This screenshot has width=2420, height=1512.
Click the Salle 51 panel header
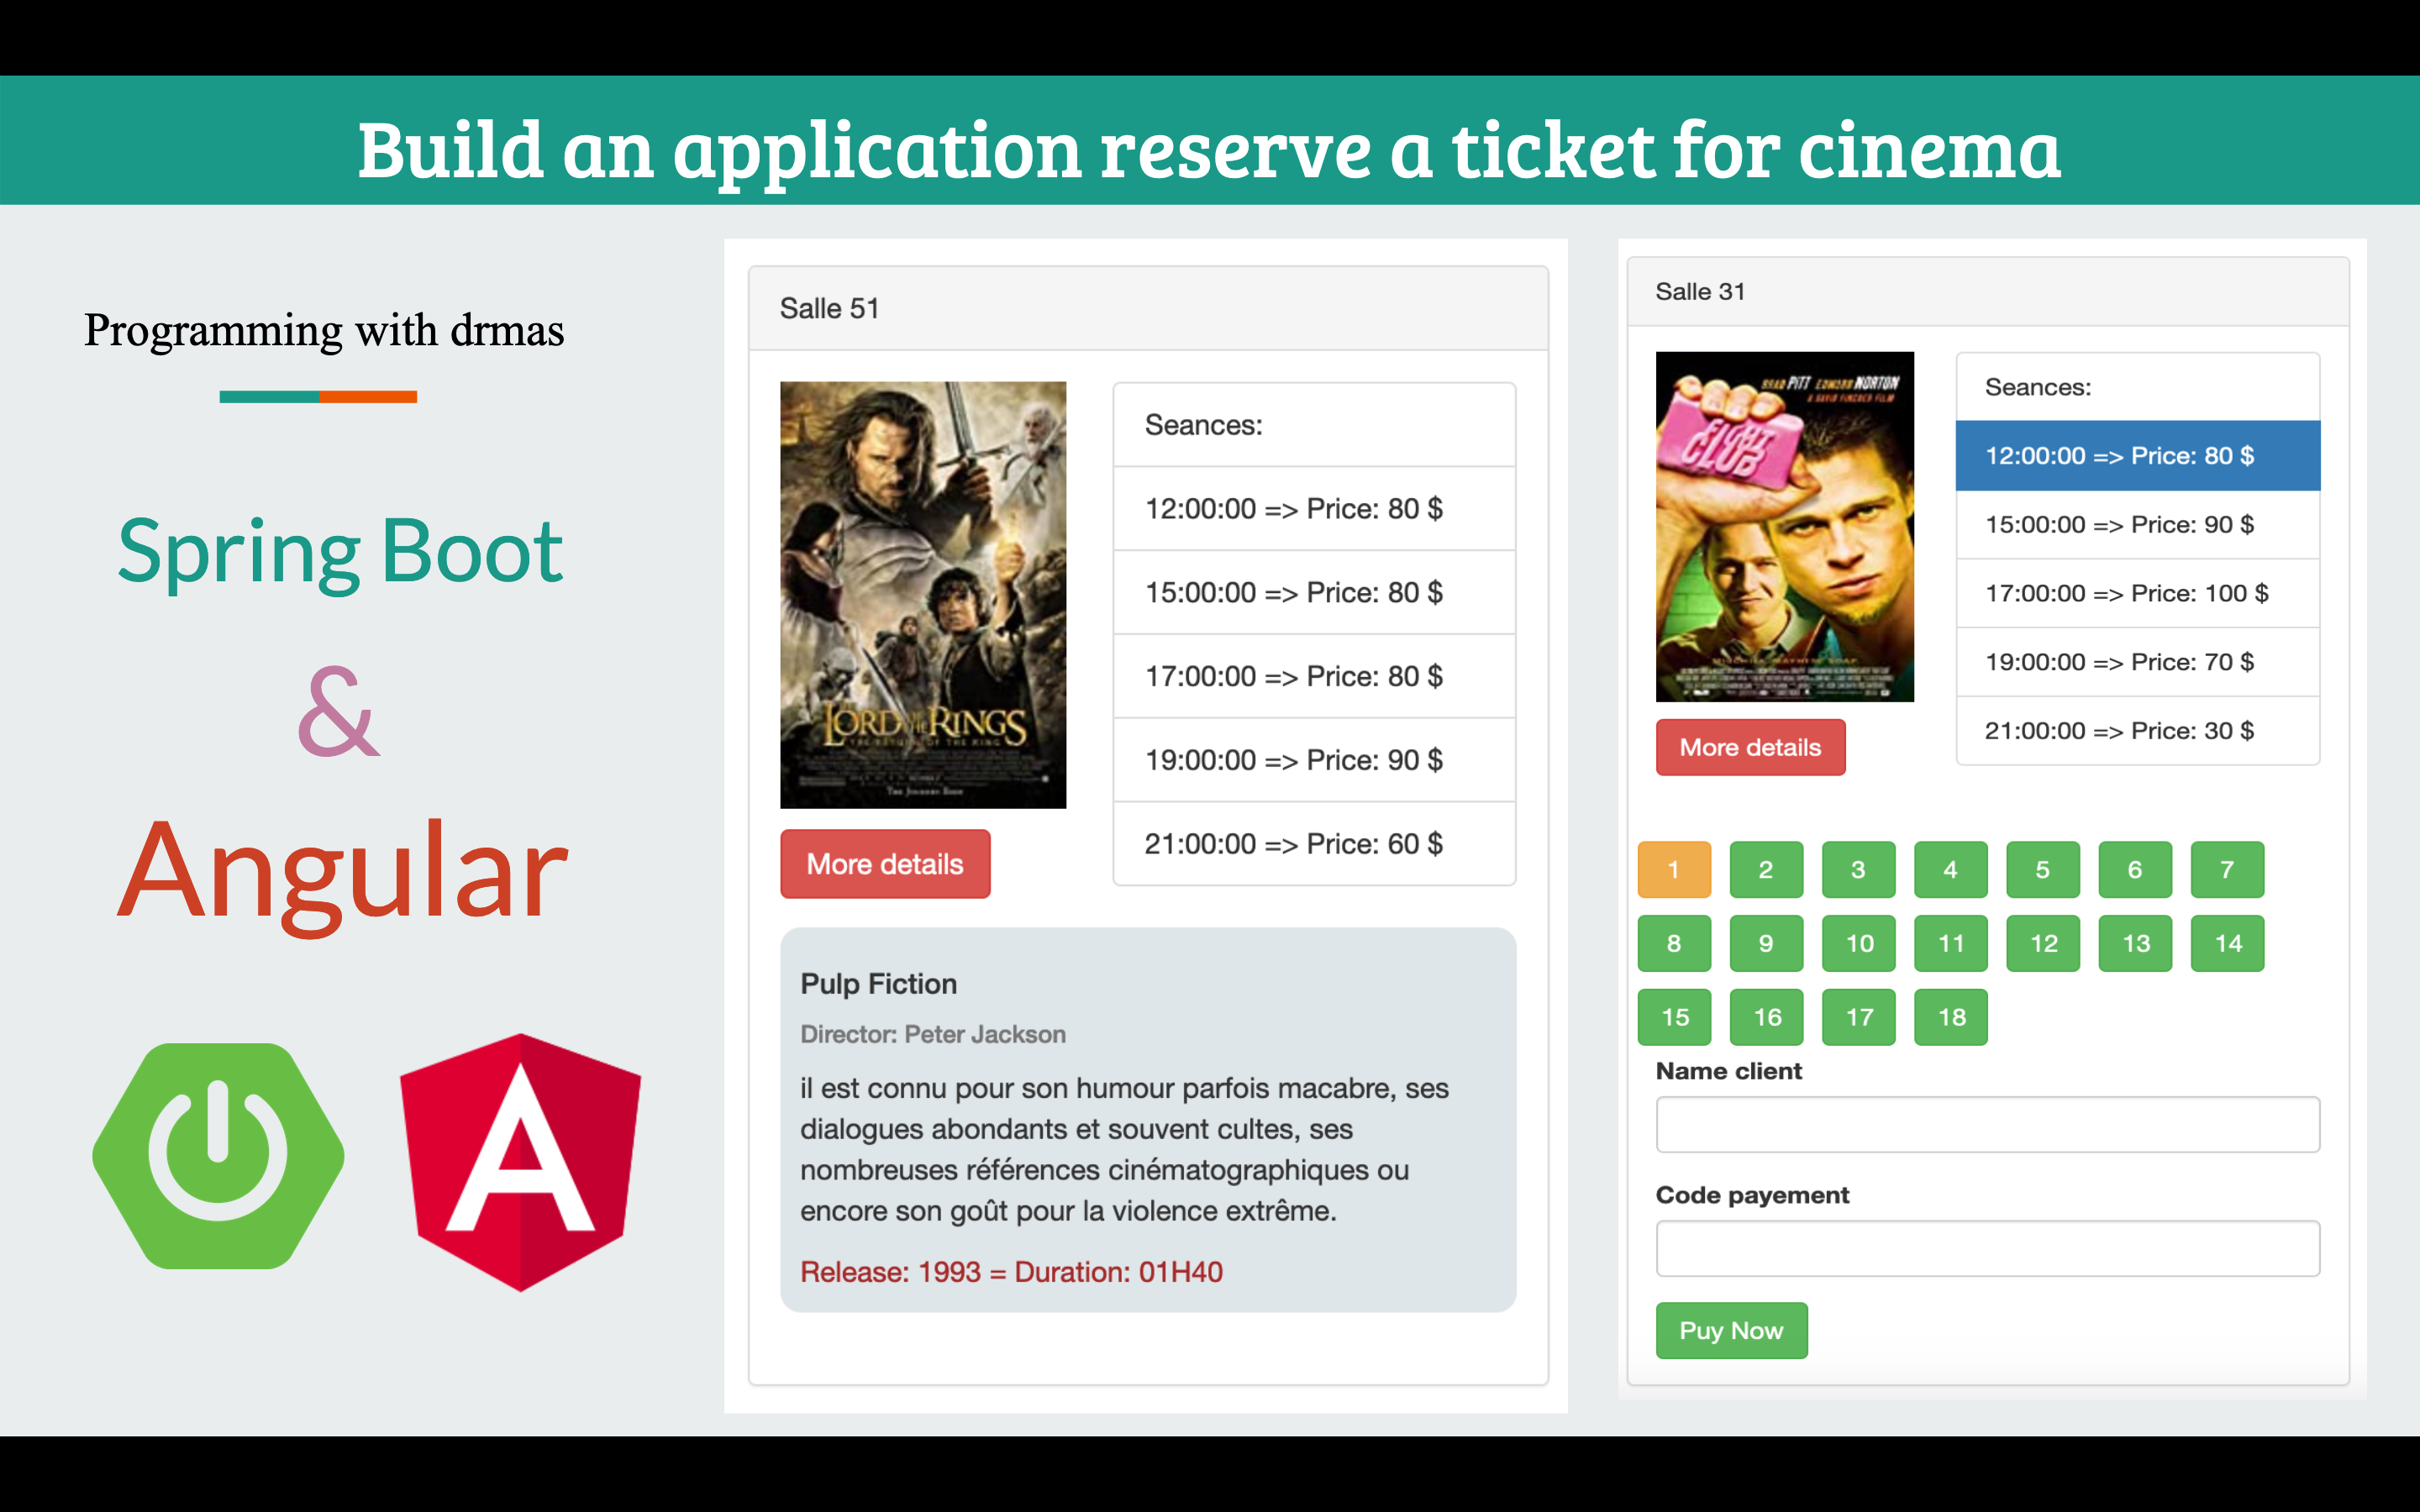1147,308
